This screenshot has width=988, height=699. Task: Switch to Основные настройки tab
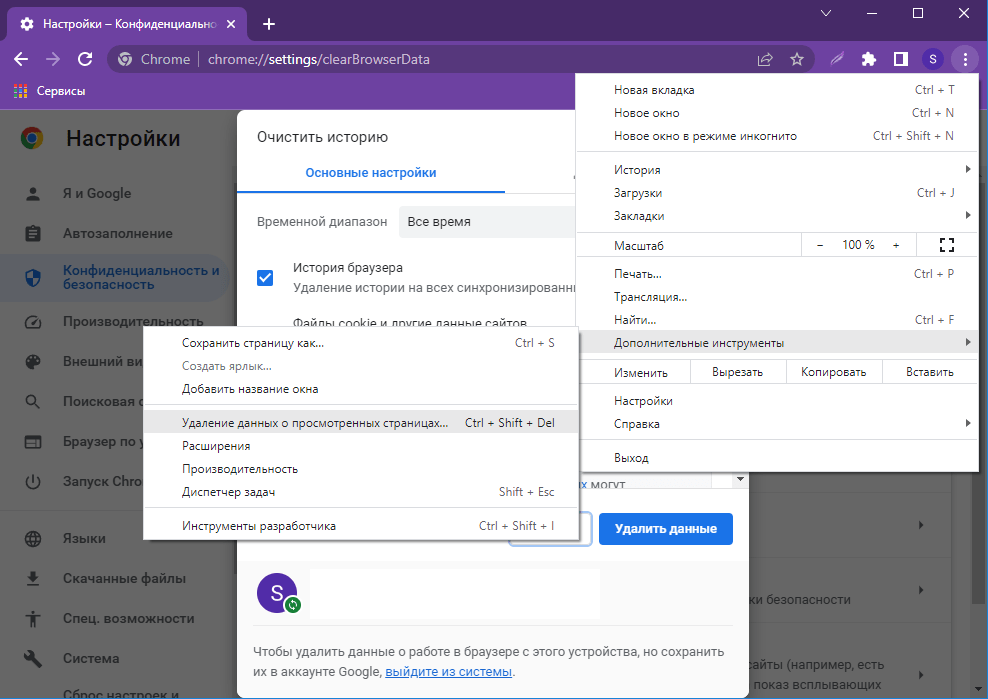(x=371, y=173)
